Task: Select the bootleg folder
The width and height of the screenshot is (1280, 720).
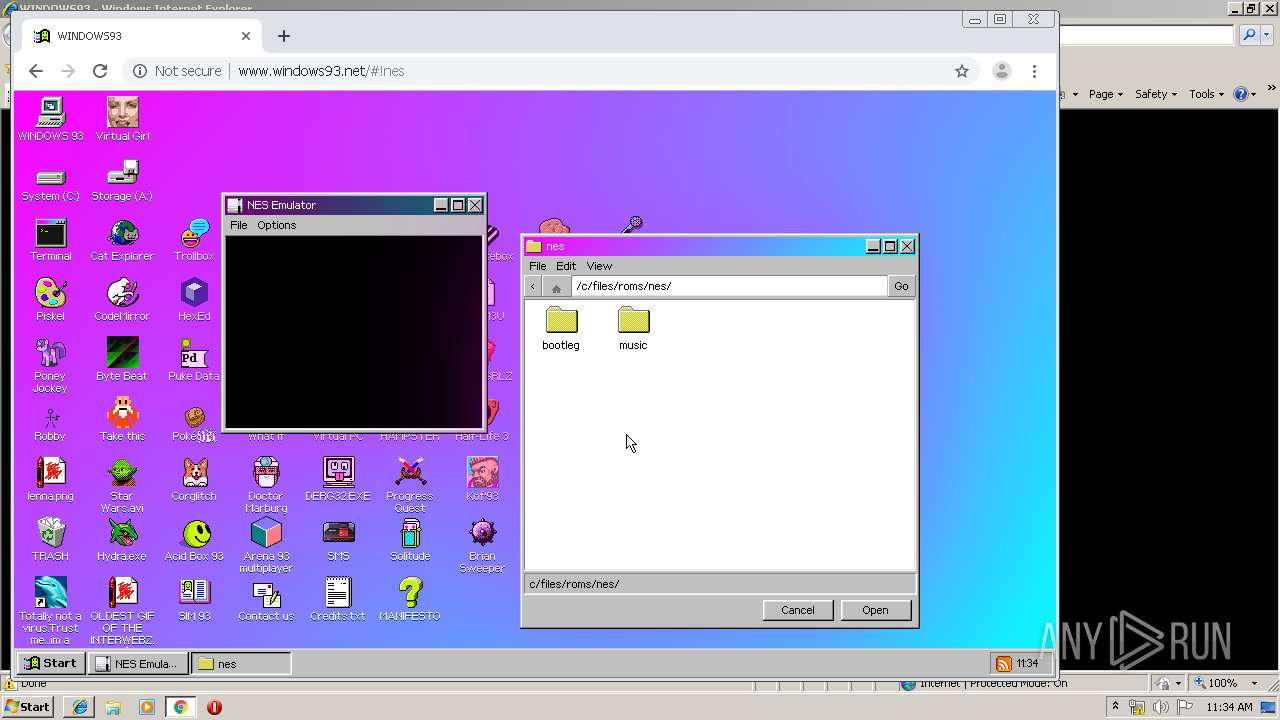Action: point(561,328)
